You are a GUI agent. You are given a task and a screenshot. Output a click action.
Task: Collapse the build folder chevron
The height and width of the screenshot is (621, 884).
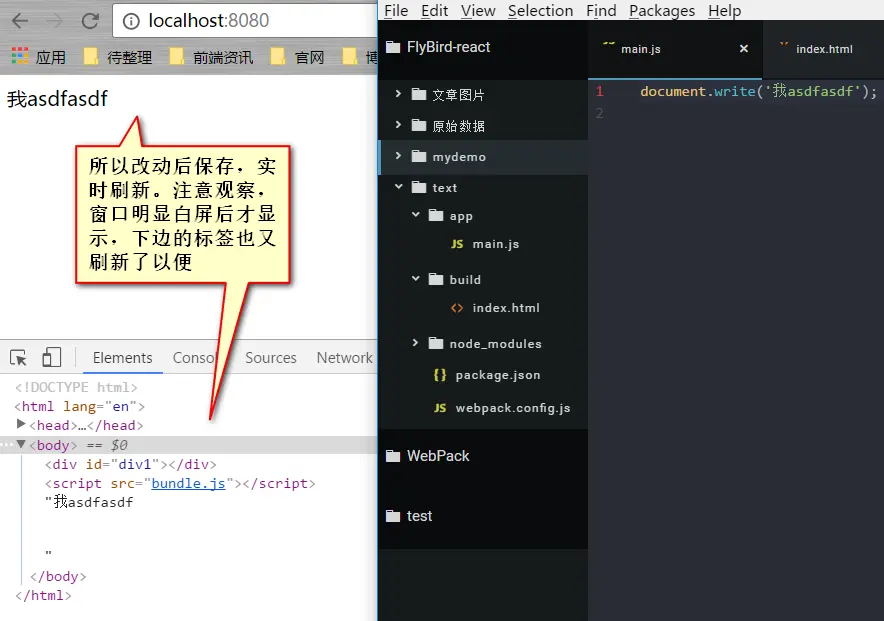(416, 278)
